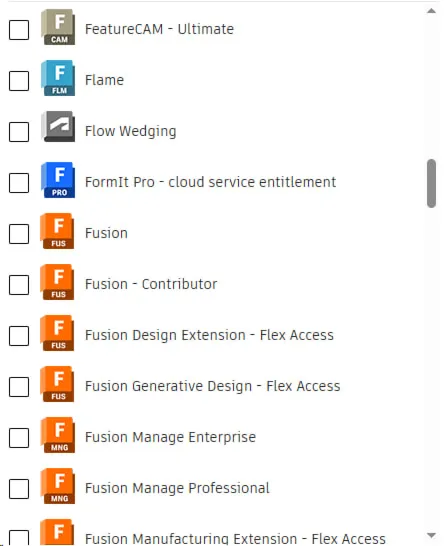This screenshot has height=546, width=444.
Task: Click the Fusion Manage Enterprise MNG icon
Action: pyautogui.click(x=58, y=435)
